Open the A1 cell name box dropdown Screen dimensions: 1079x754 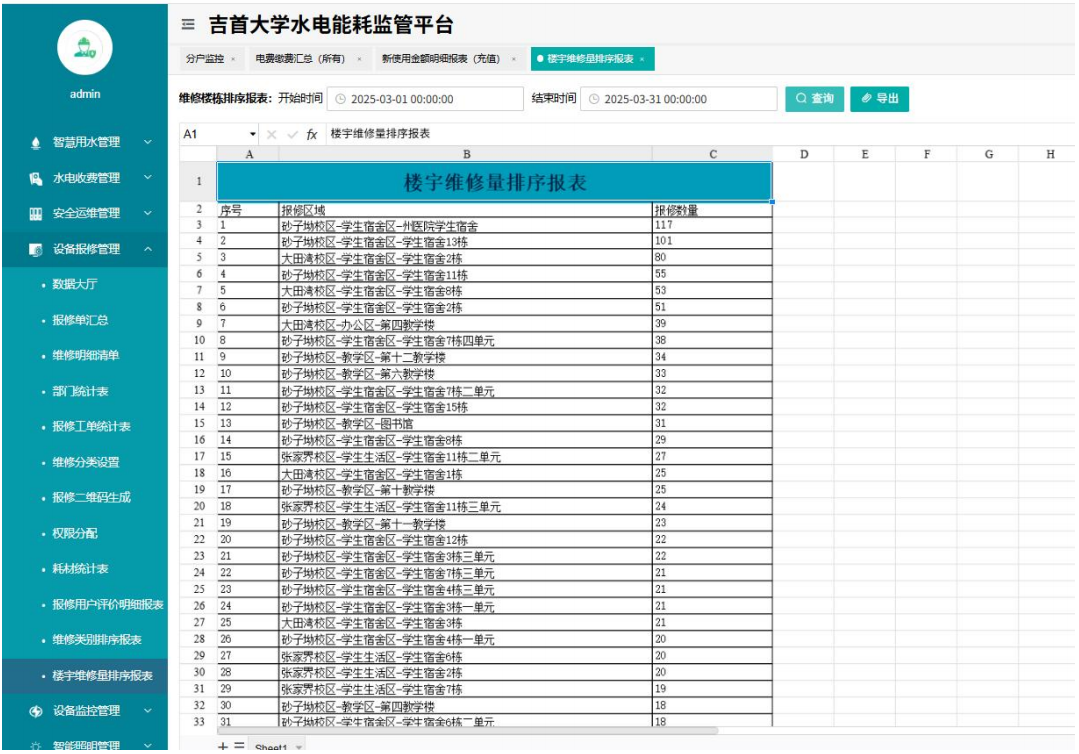coord(253,134)
